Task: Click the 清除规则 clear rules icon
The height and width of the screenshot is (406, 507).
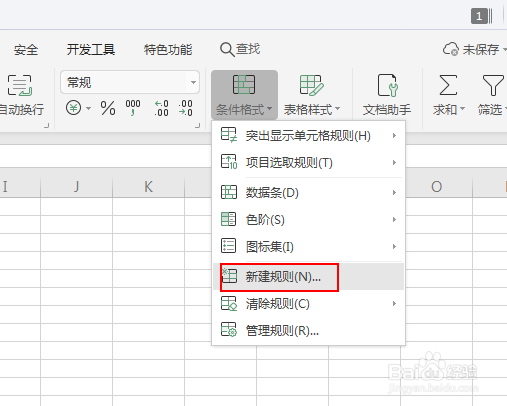Action: pyautogui.click(x=229, y=303)
